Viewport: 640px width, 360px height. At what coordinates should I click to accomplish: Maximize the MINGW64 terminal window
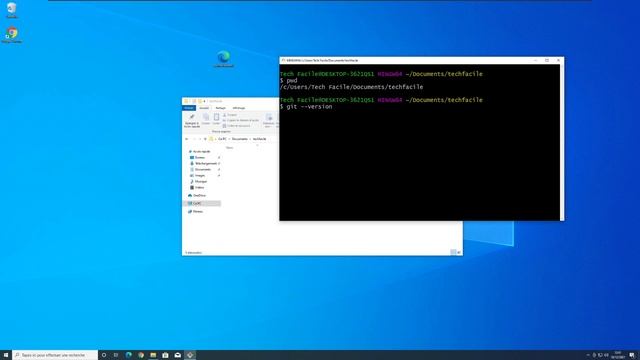(547, 60)
